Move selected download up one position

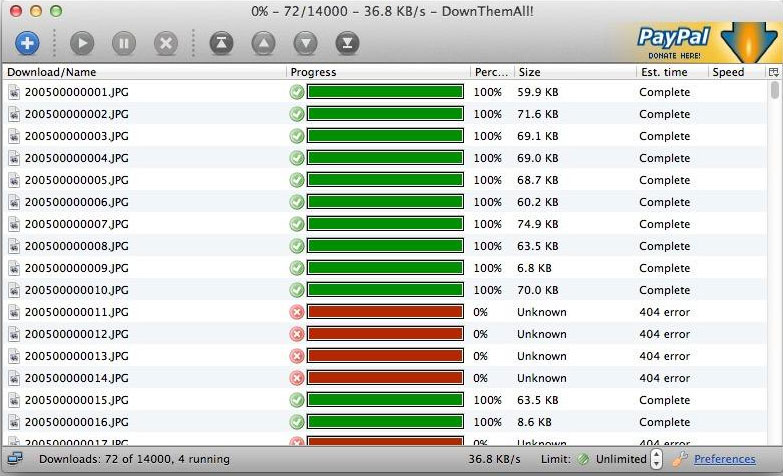(x=264, y=43)
